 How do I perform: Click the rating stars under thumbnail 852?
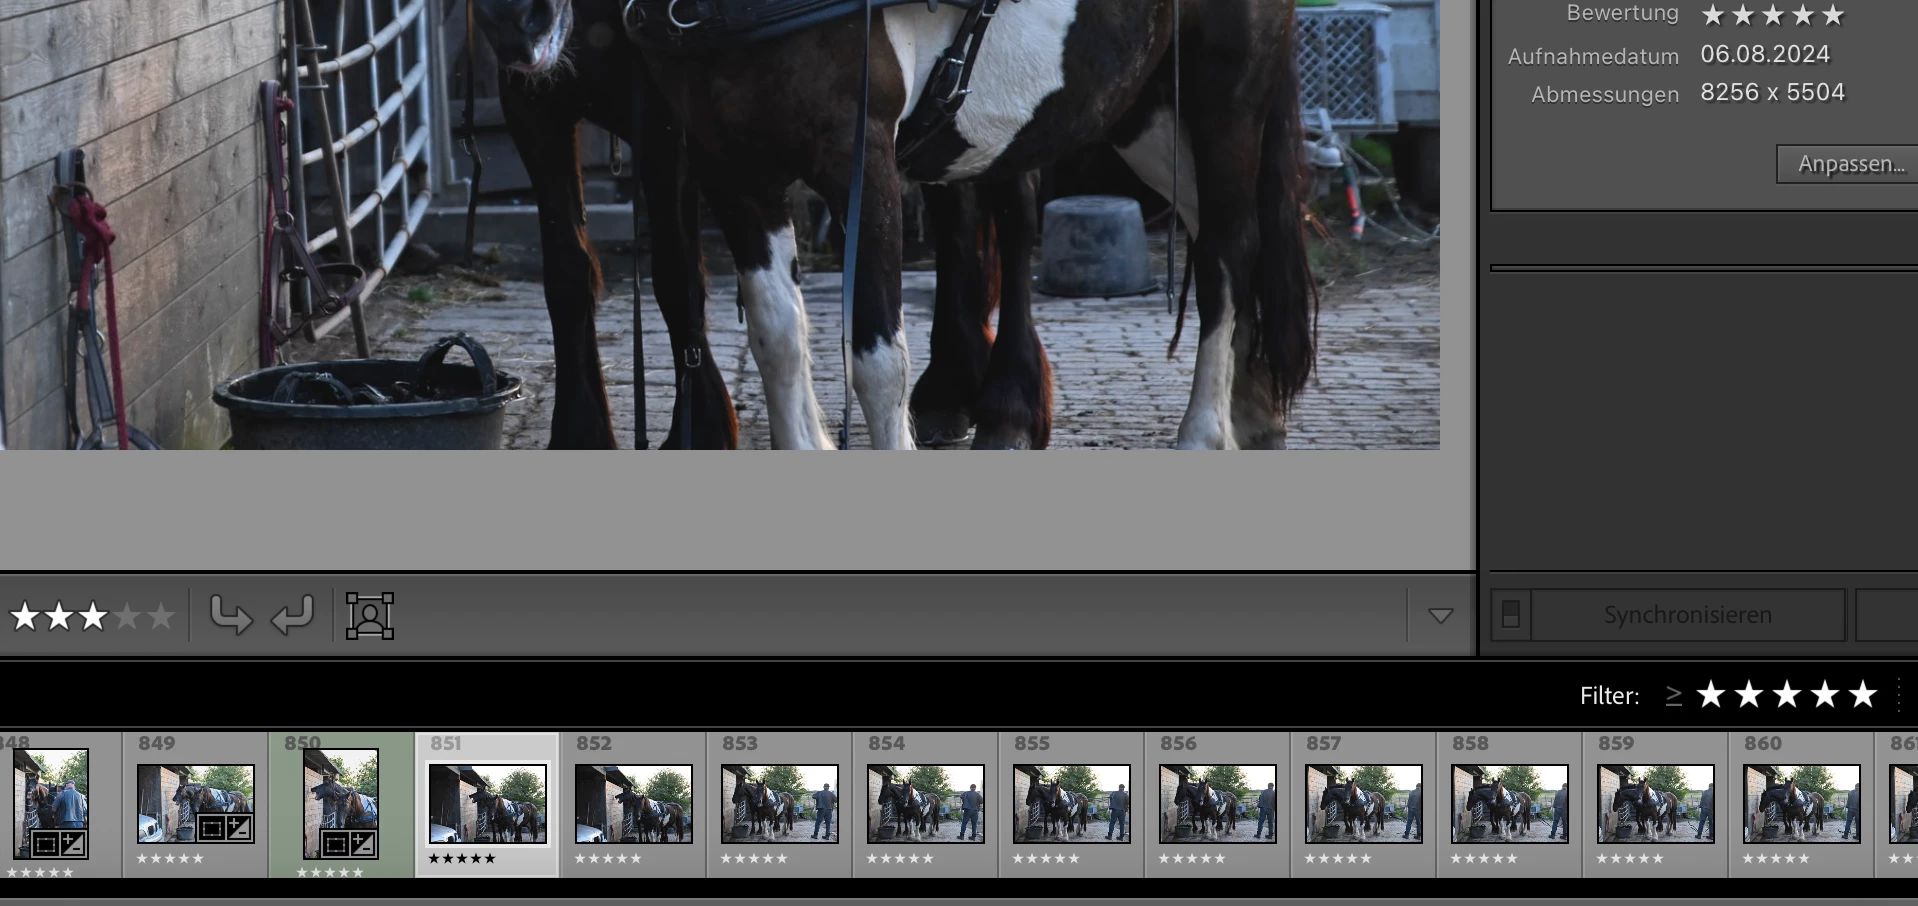(608, 858)
